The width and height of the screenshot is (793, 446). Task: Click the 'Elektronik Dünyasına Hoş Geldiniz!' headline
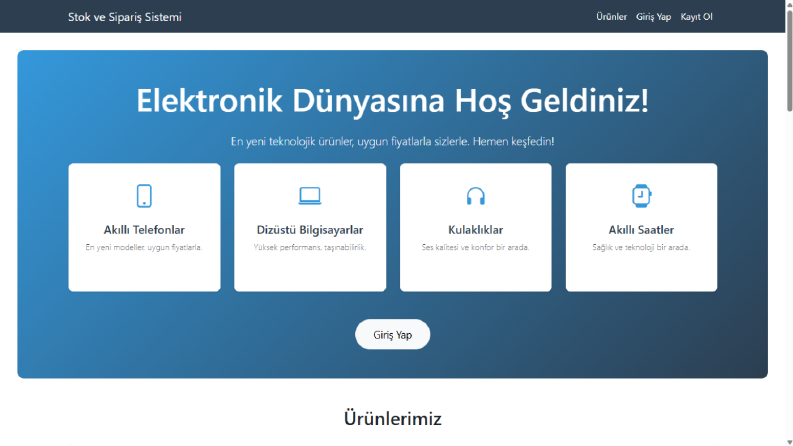[x=392, y=100]
